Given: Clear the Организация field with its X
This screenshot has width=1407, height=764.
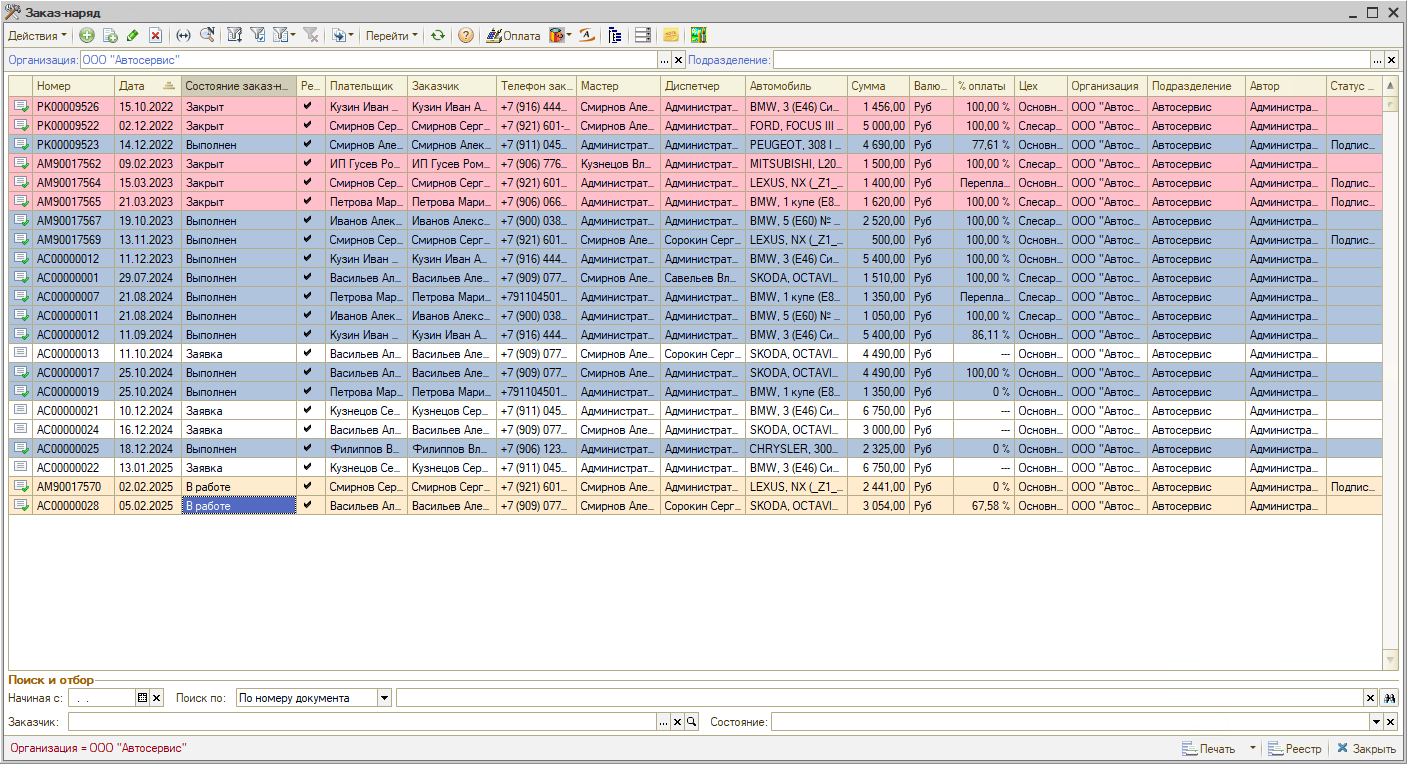Looking at the screenshot, I should tap(678, 60).
